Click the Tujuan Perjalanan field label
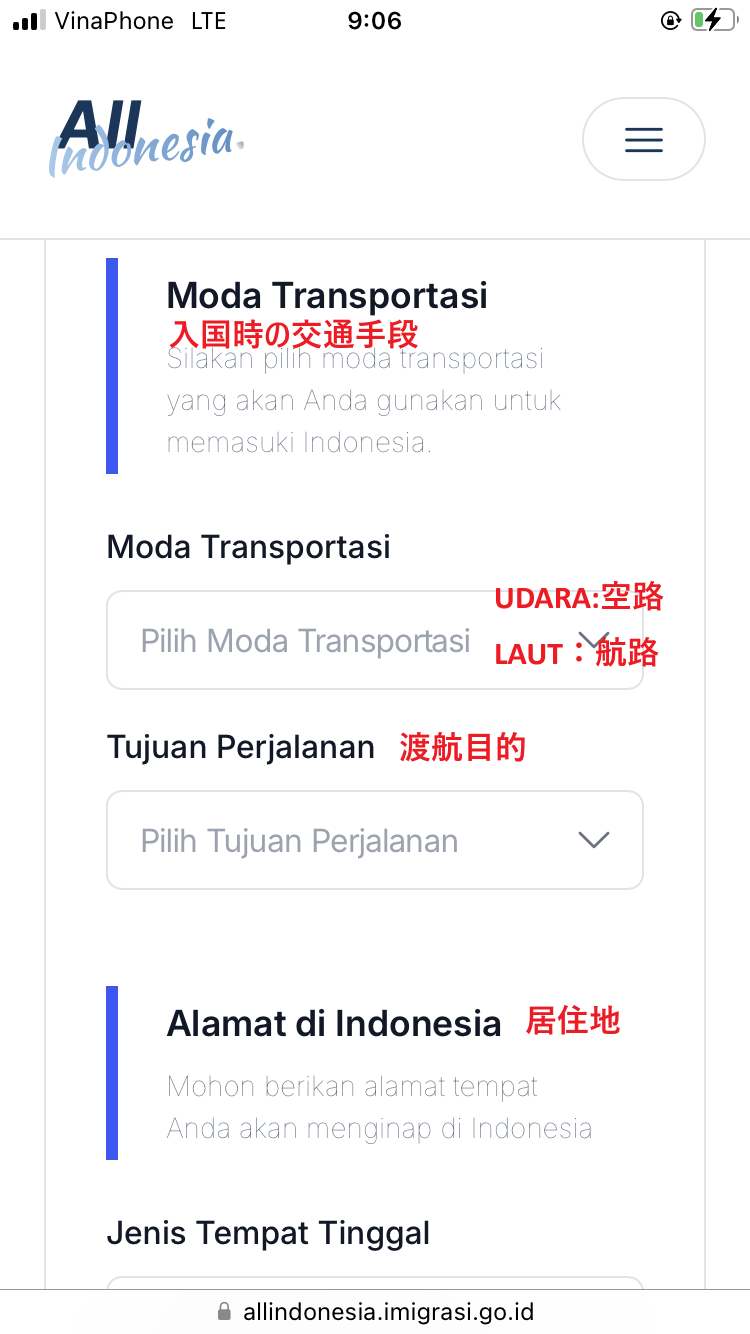This screenshot has width=750, height=1334. 240,747
